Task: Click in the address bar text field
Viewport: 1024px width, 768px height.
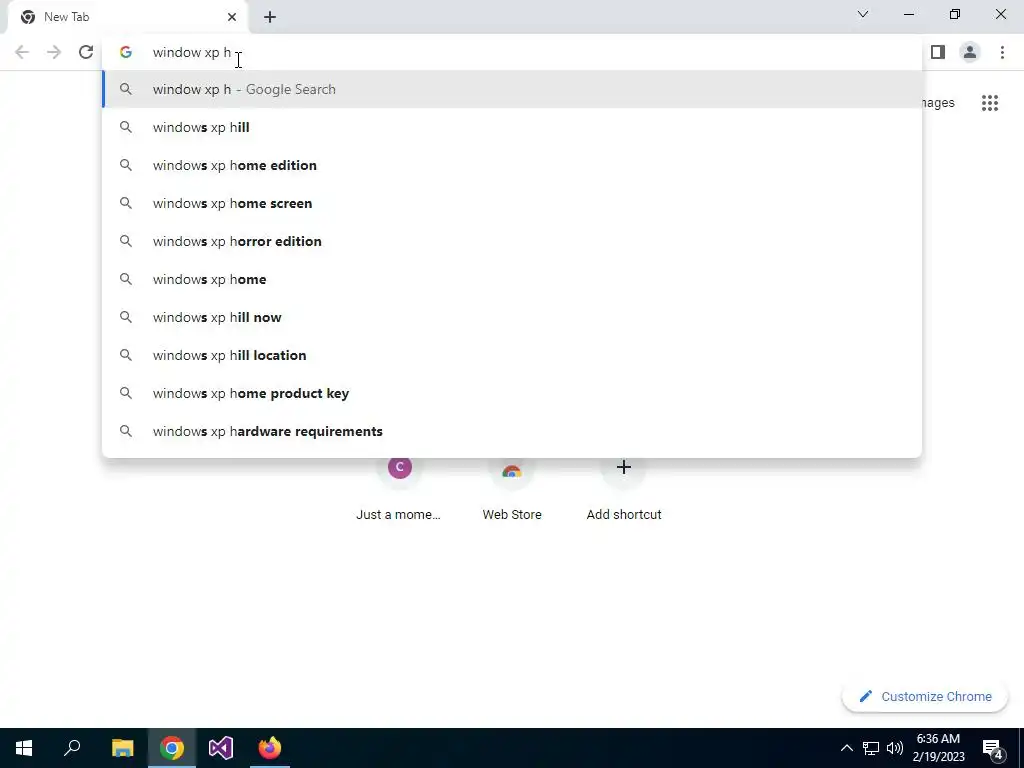Action: 512,52
